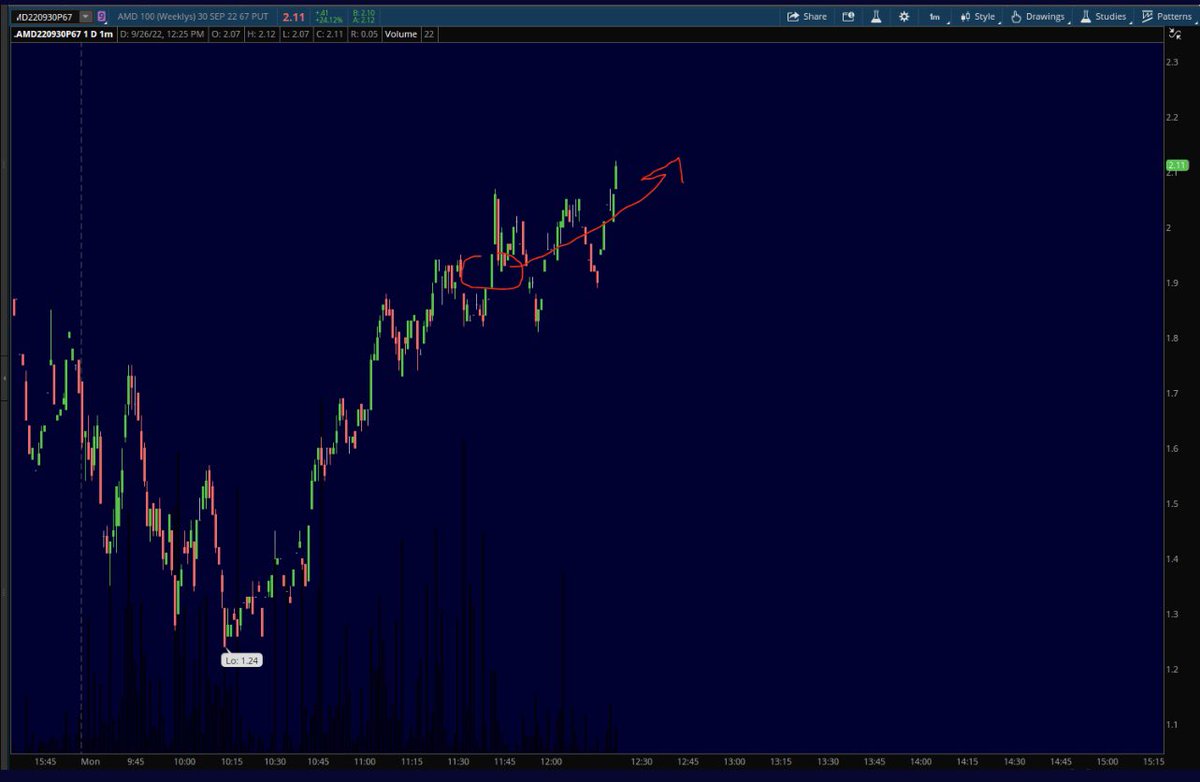Click the 2.2 price axis label
The image size is (1200, 782).
1173,117
